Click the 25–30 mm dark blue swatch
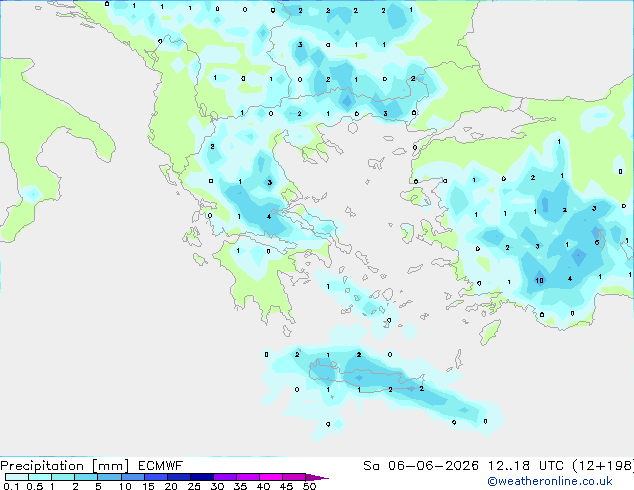Viewport: 634px width, 490px height. pos(202,477)
